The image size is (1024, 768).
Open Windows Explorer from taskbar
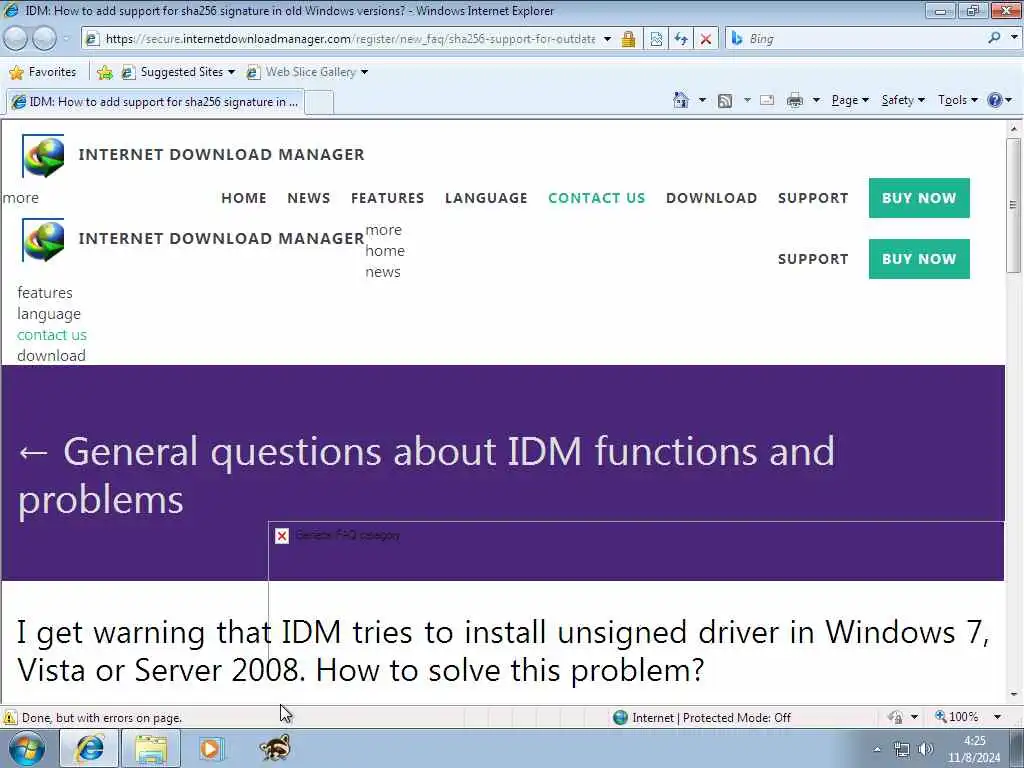151,748
